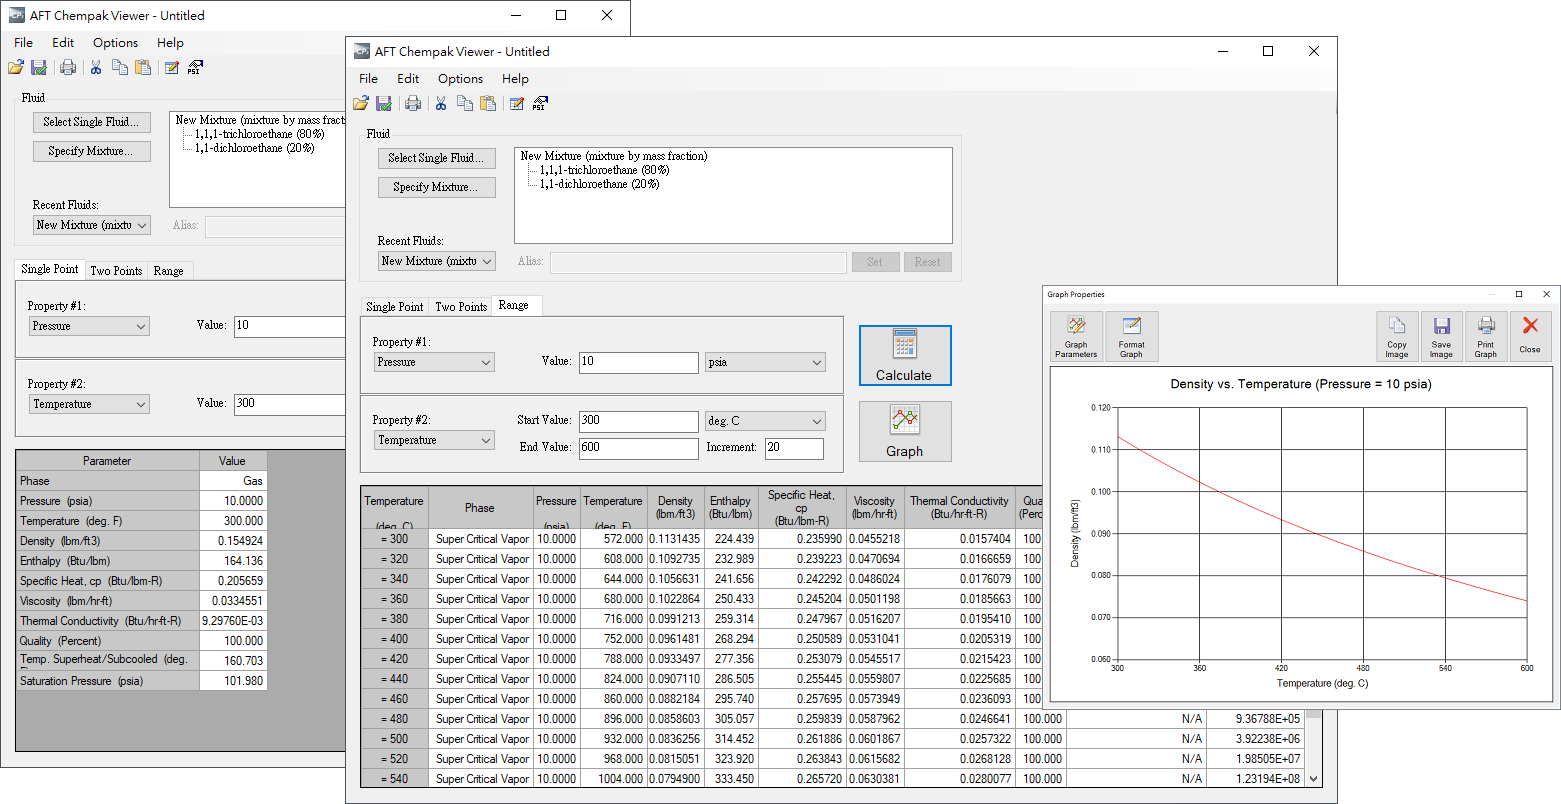Open Format Graph in Graph Properties window

(1131, 337)
